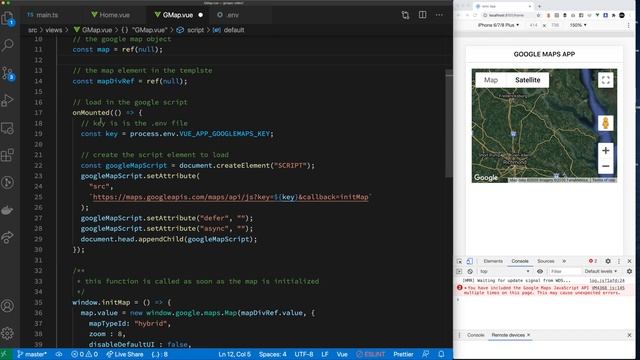640x360 pixels.
Task: Switch the map to Satellite view
Action: coord(527,80)
